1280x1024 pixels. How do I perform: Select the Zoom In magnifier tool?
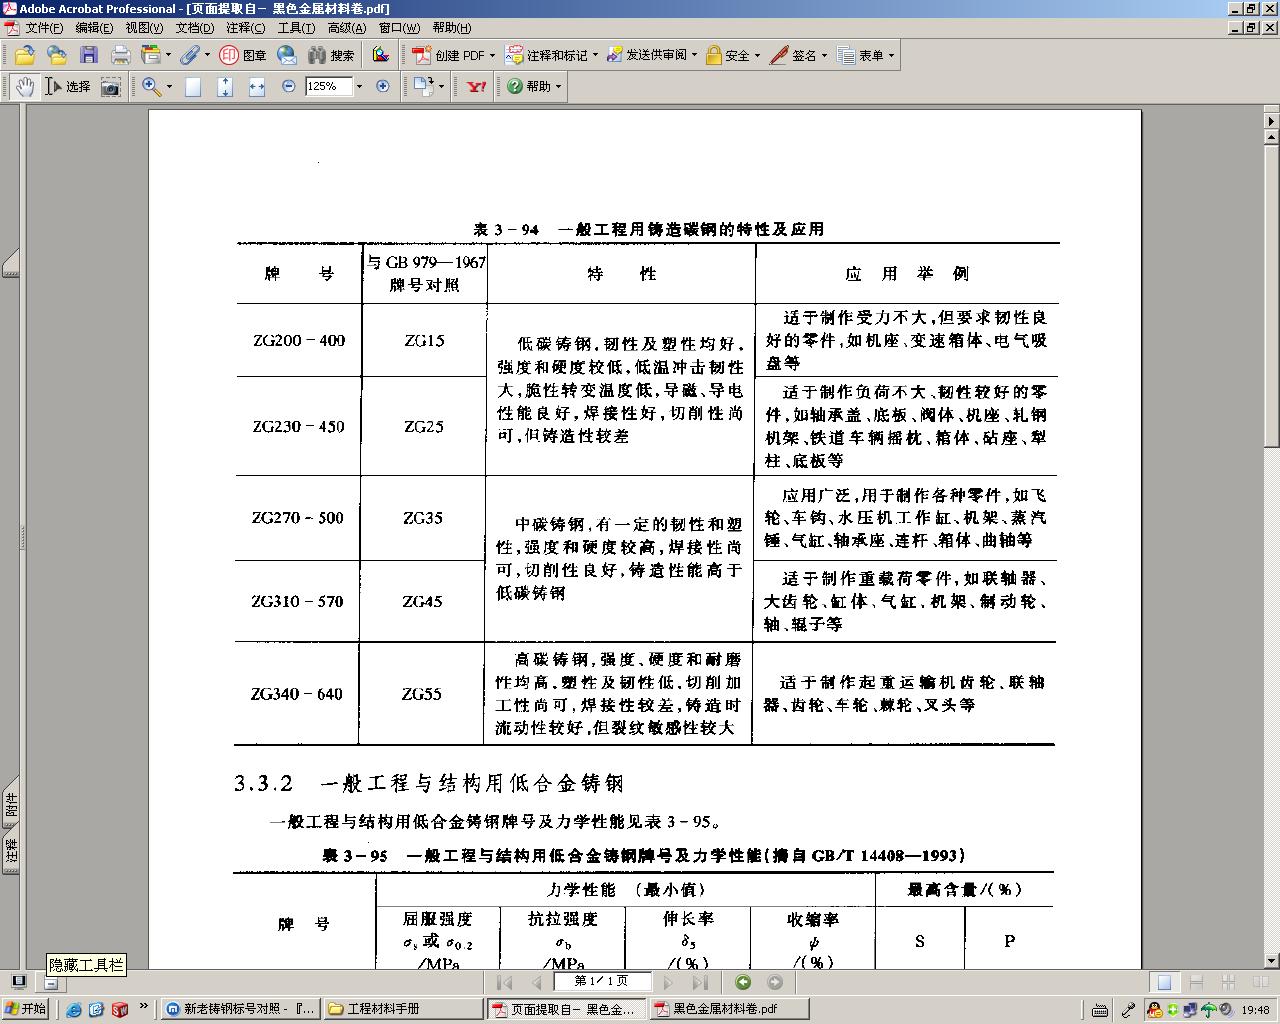[151, 86]
